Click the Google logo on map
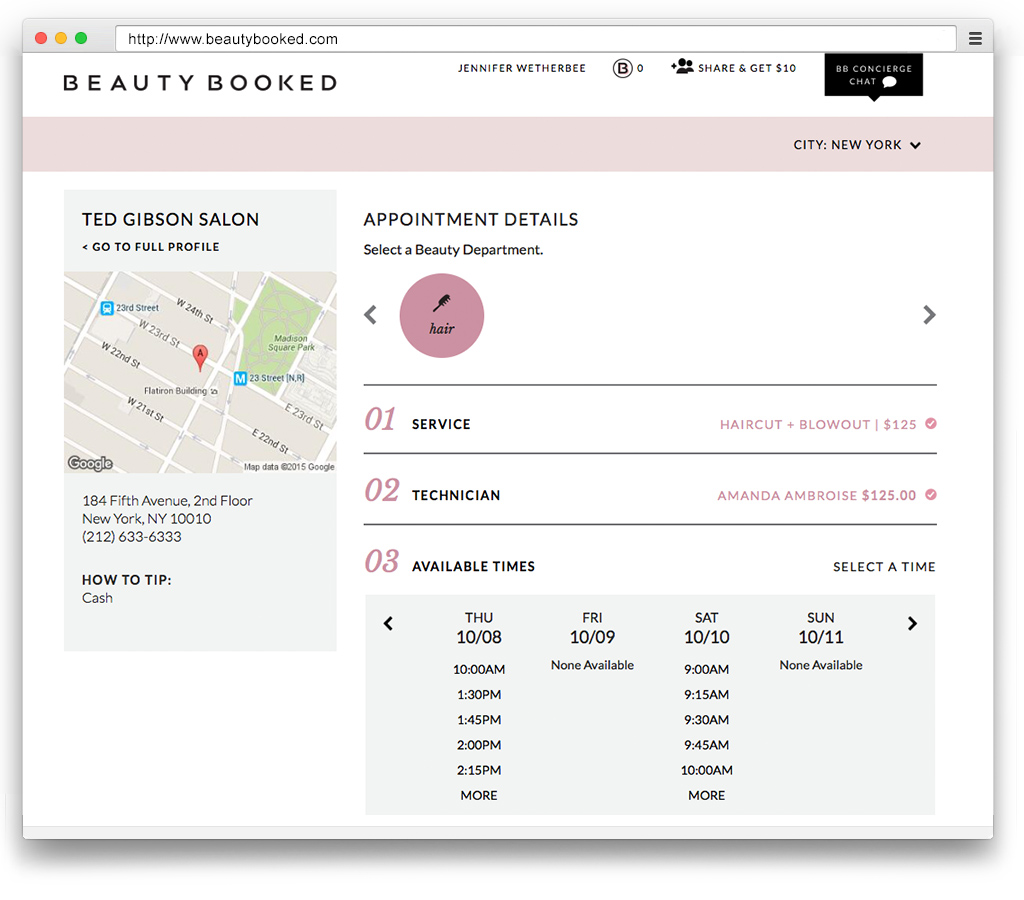 [x=90, y=463]
